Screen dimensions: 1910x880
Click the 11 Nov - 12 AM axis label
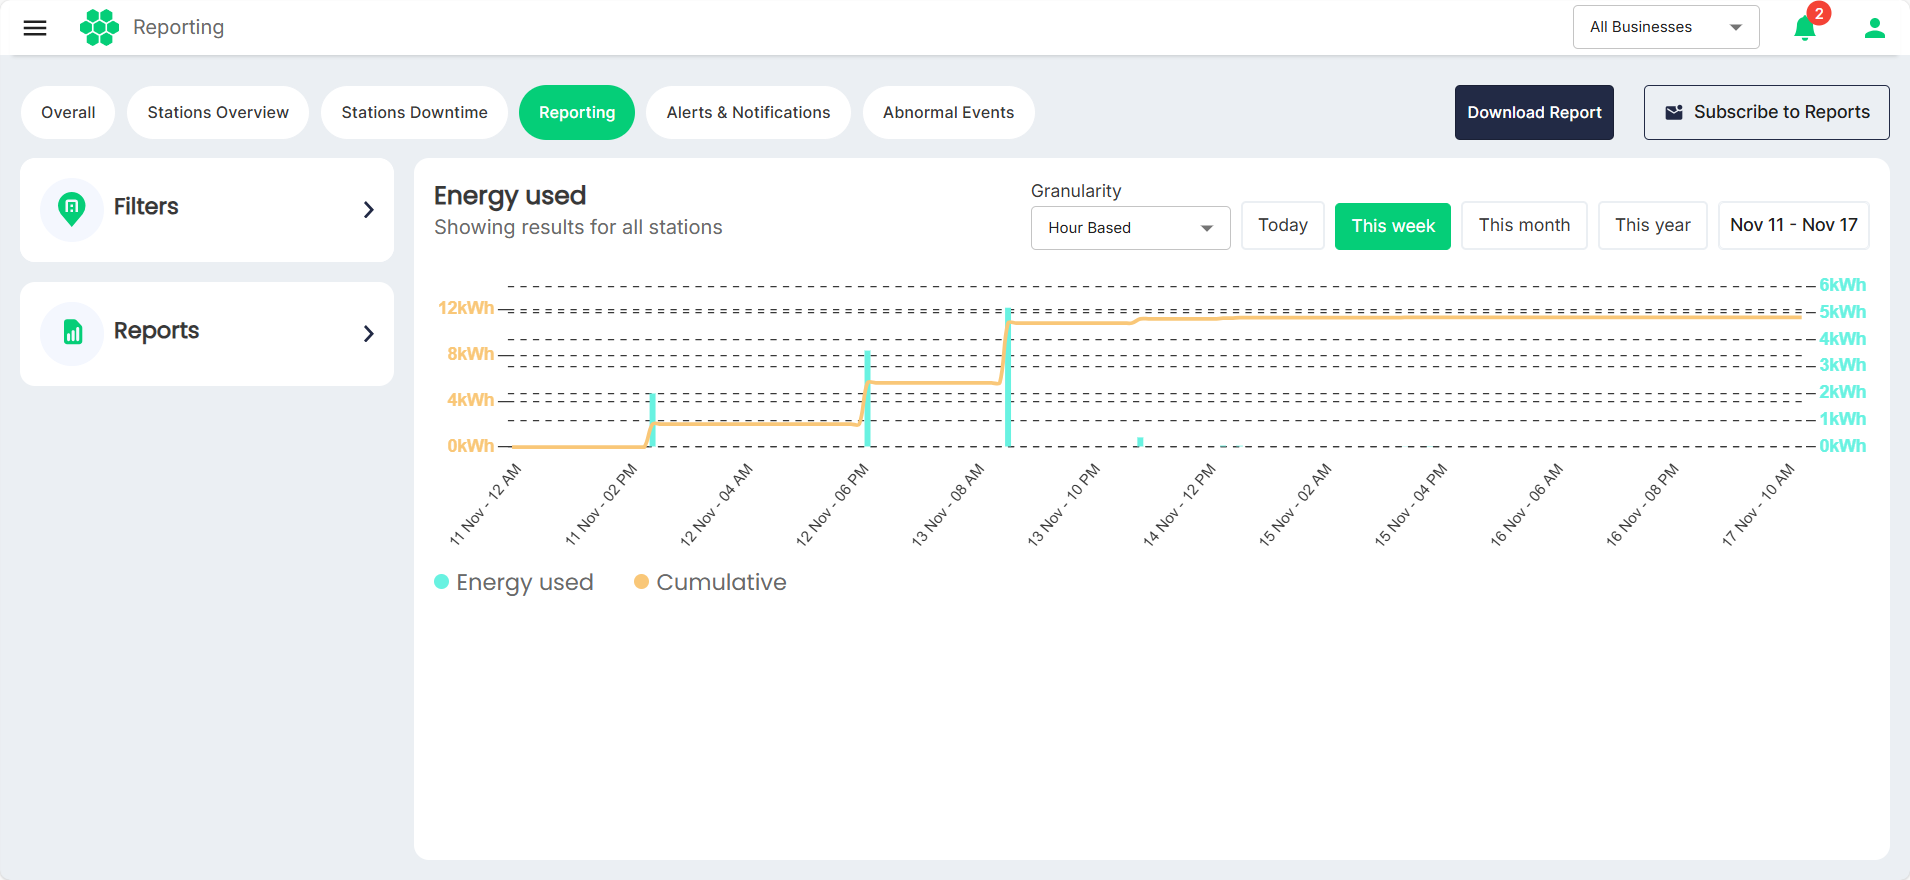click(485, 504)
